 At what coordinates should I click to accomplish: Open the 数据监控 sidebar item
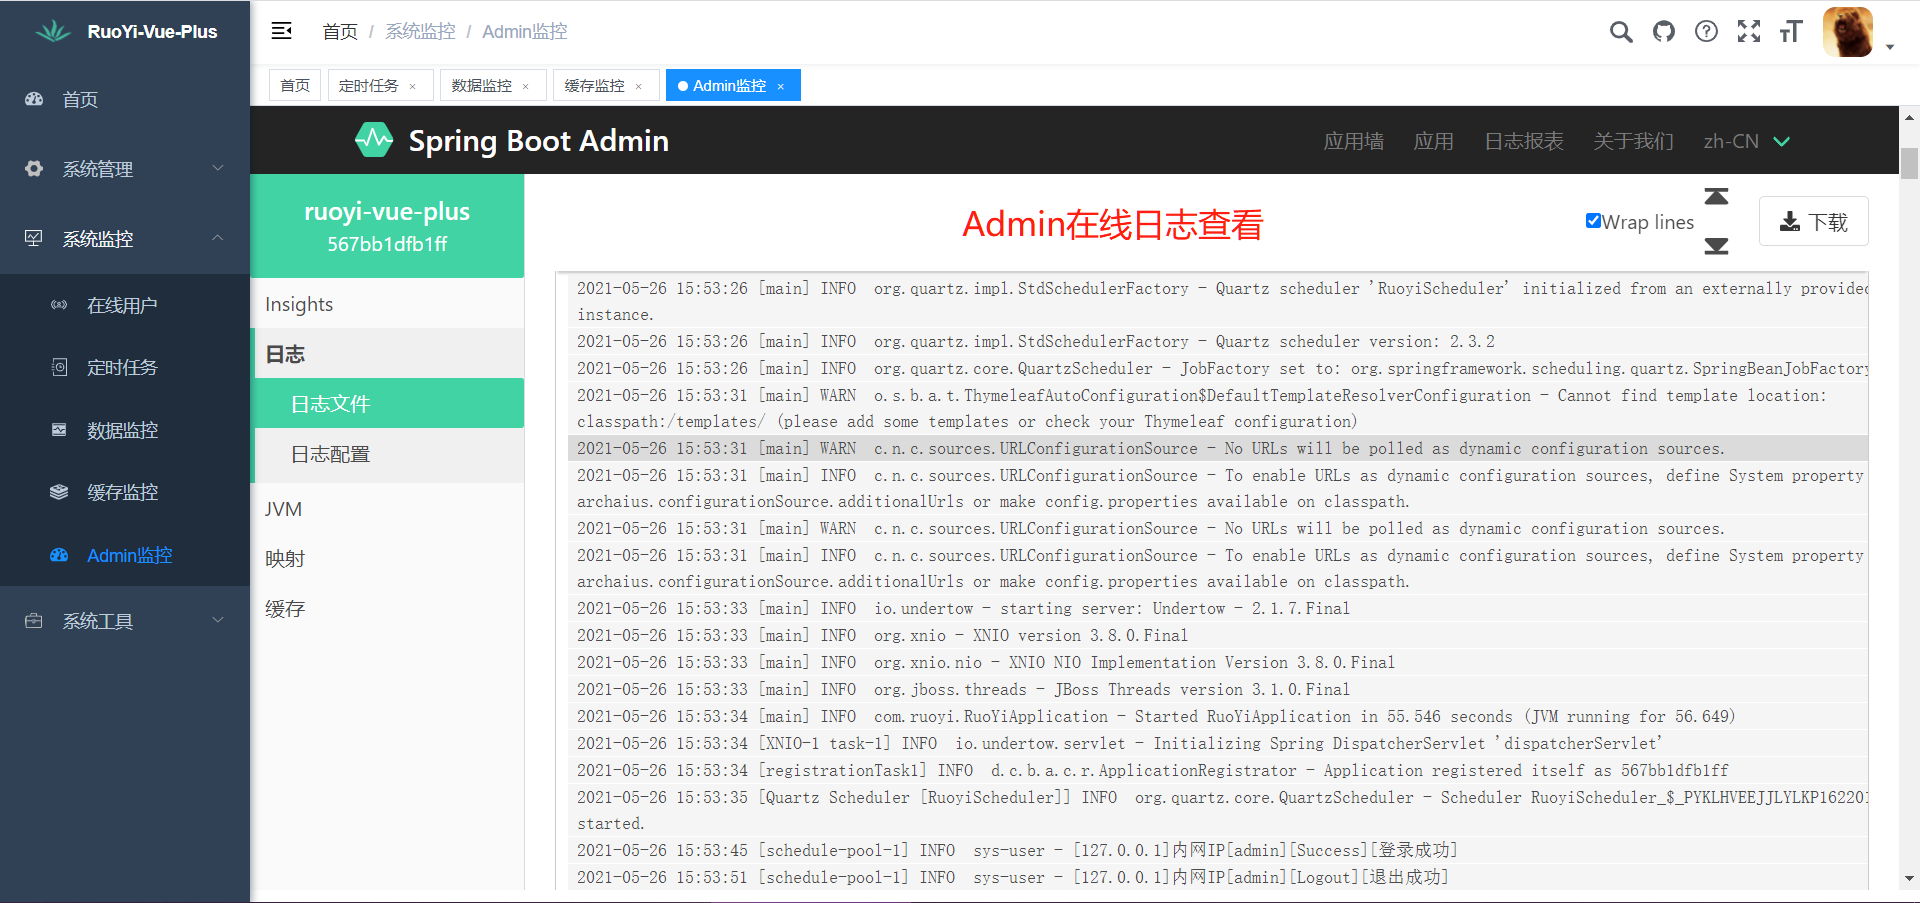coord(125,430)
